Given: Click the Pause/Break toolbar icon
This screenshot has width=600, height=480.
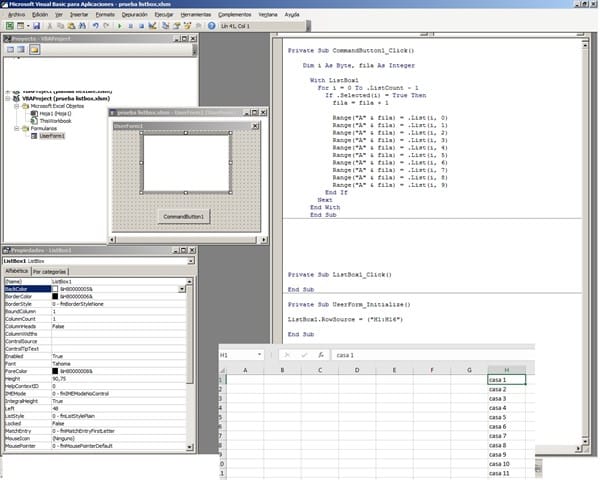Looking at the screenshot, I should (130, 27).
